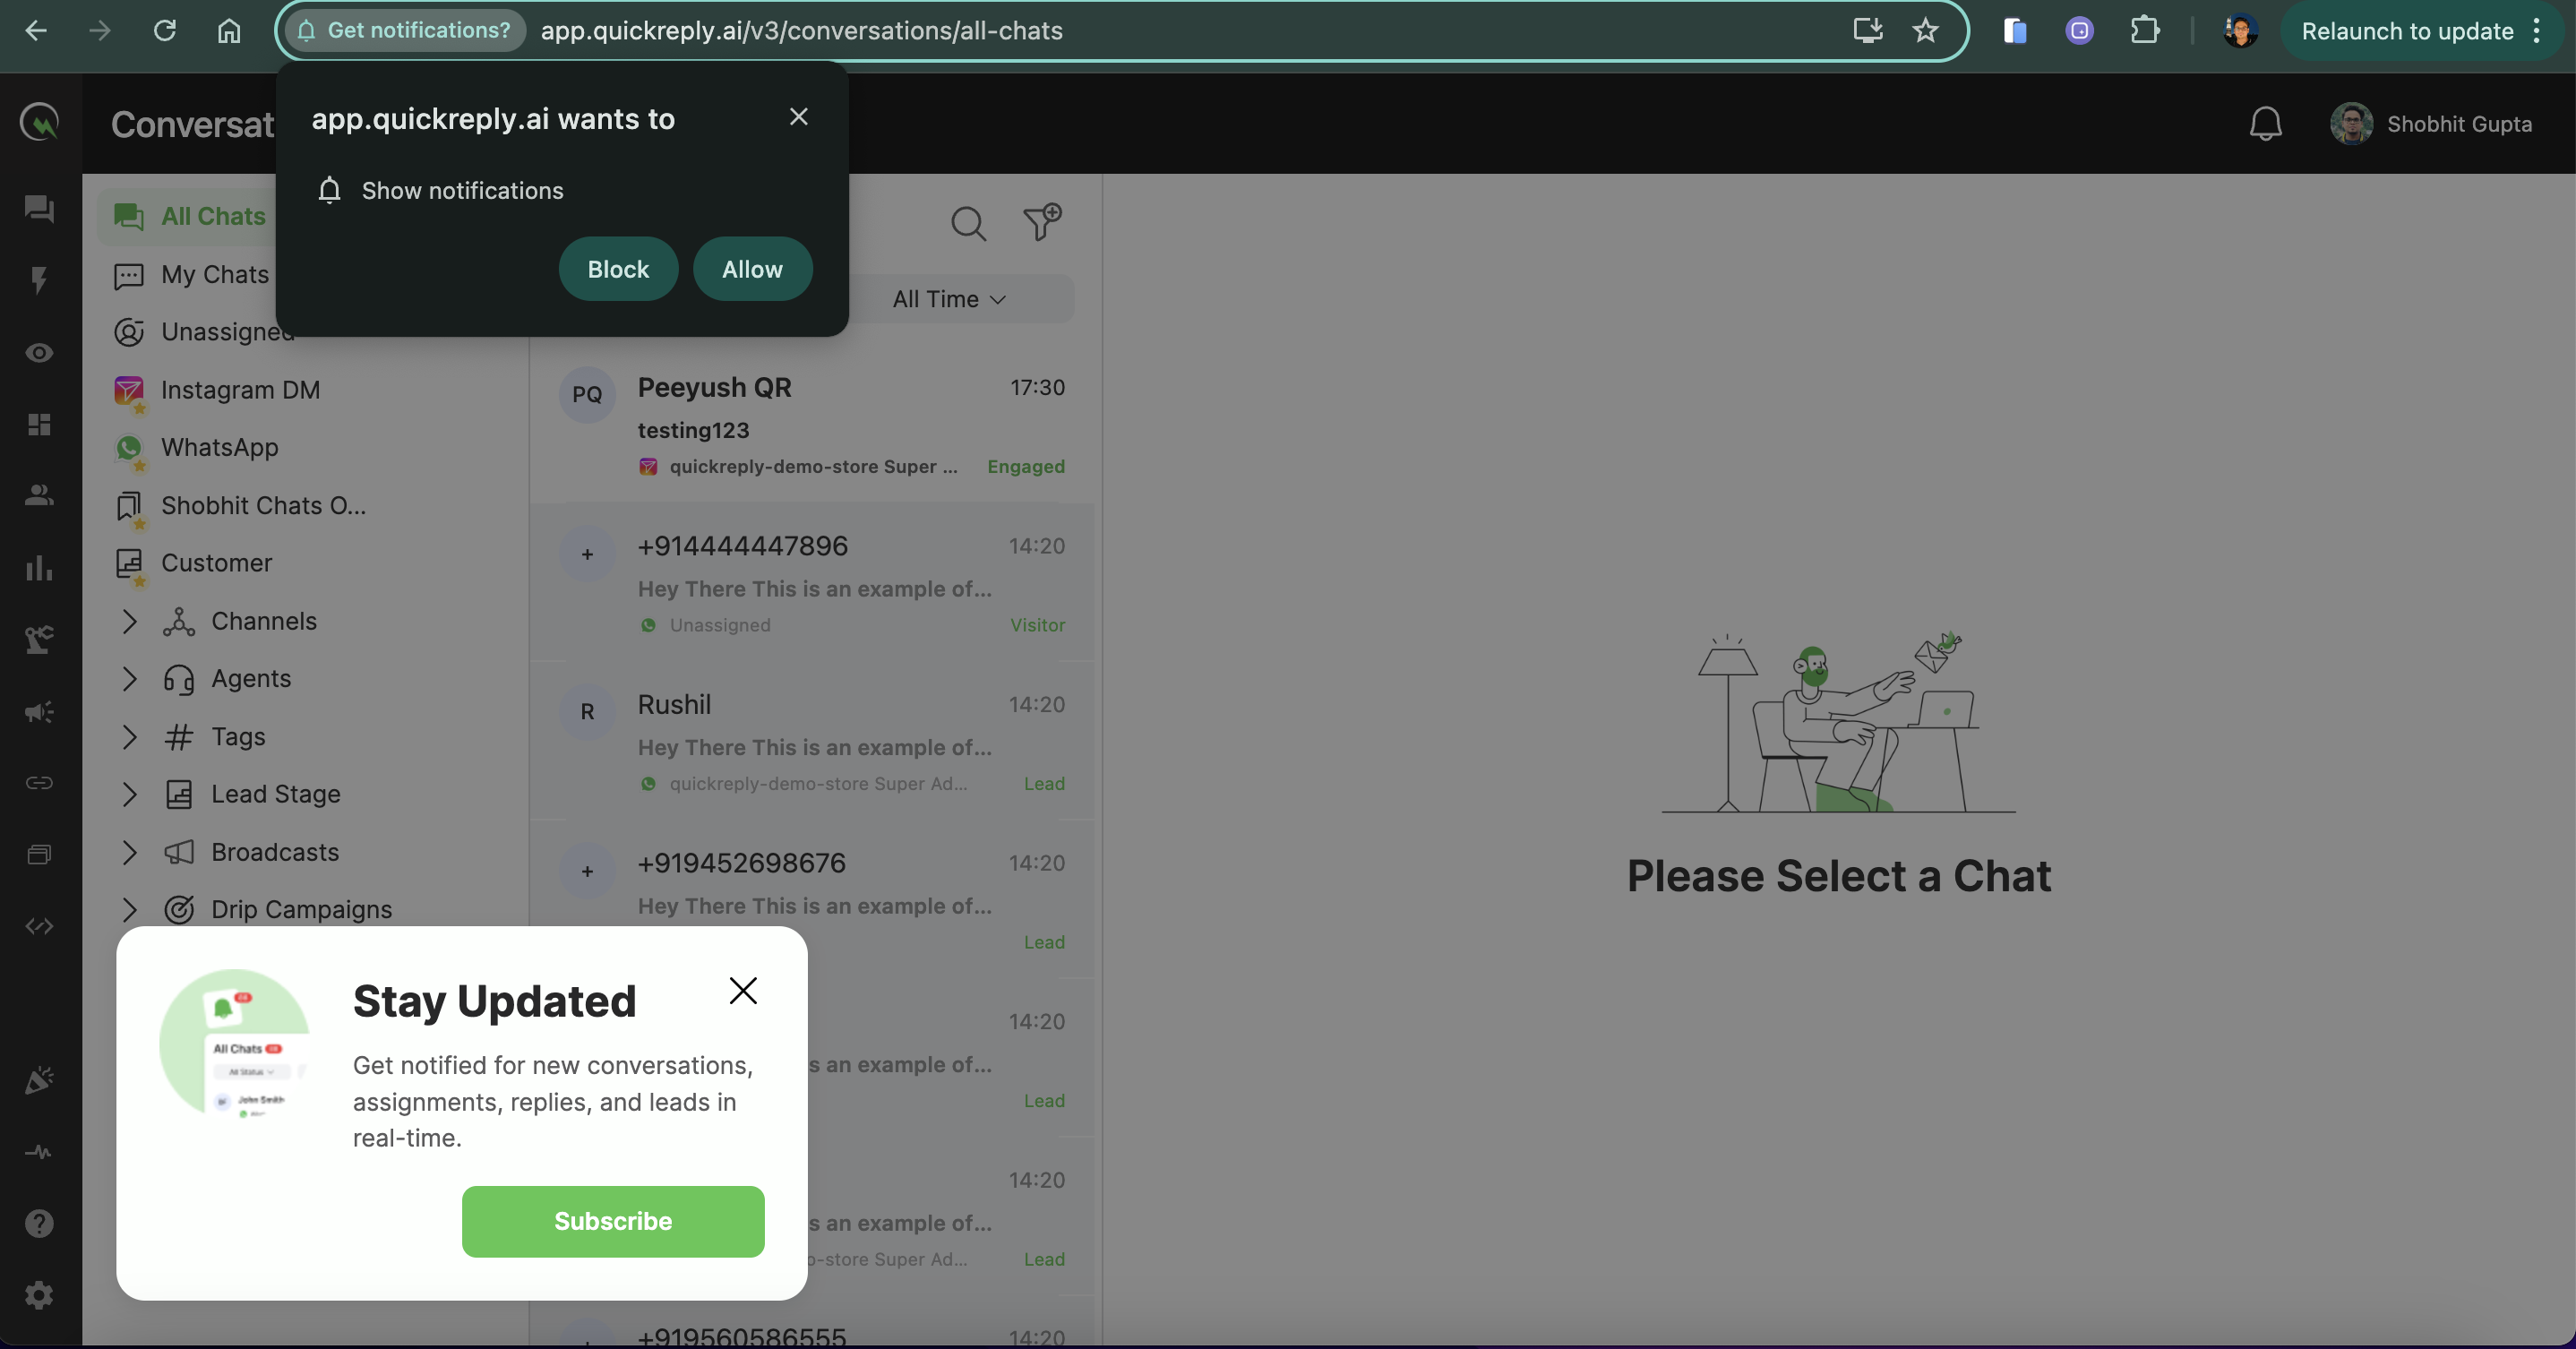Click the Visitor status label
2576x1349 pixels.
point(1037,626)
